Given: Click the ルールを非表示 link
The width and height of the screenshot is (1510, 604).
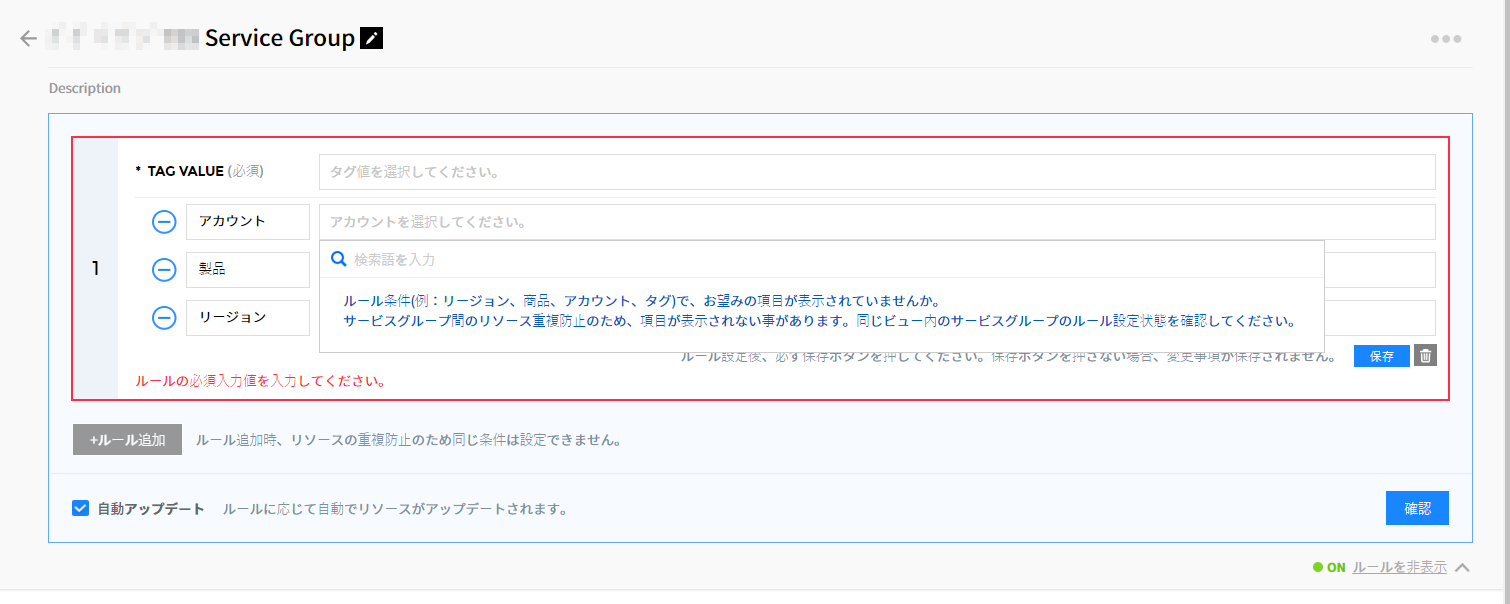Looking at the screenshot, I should (x=1399, y=567).
